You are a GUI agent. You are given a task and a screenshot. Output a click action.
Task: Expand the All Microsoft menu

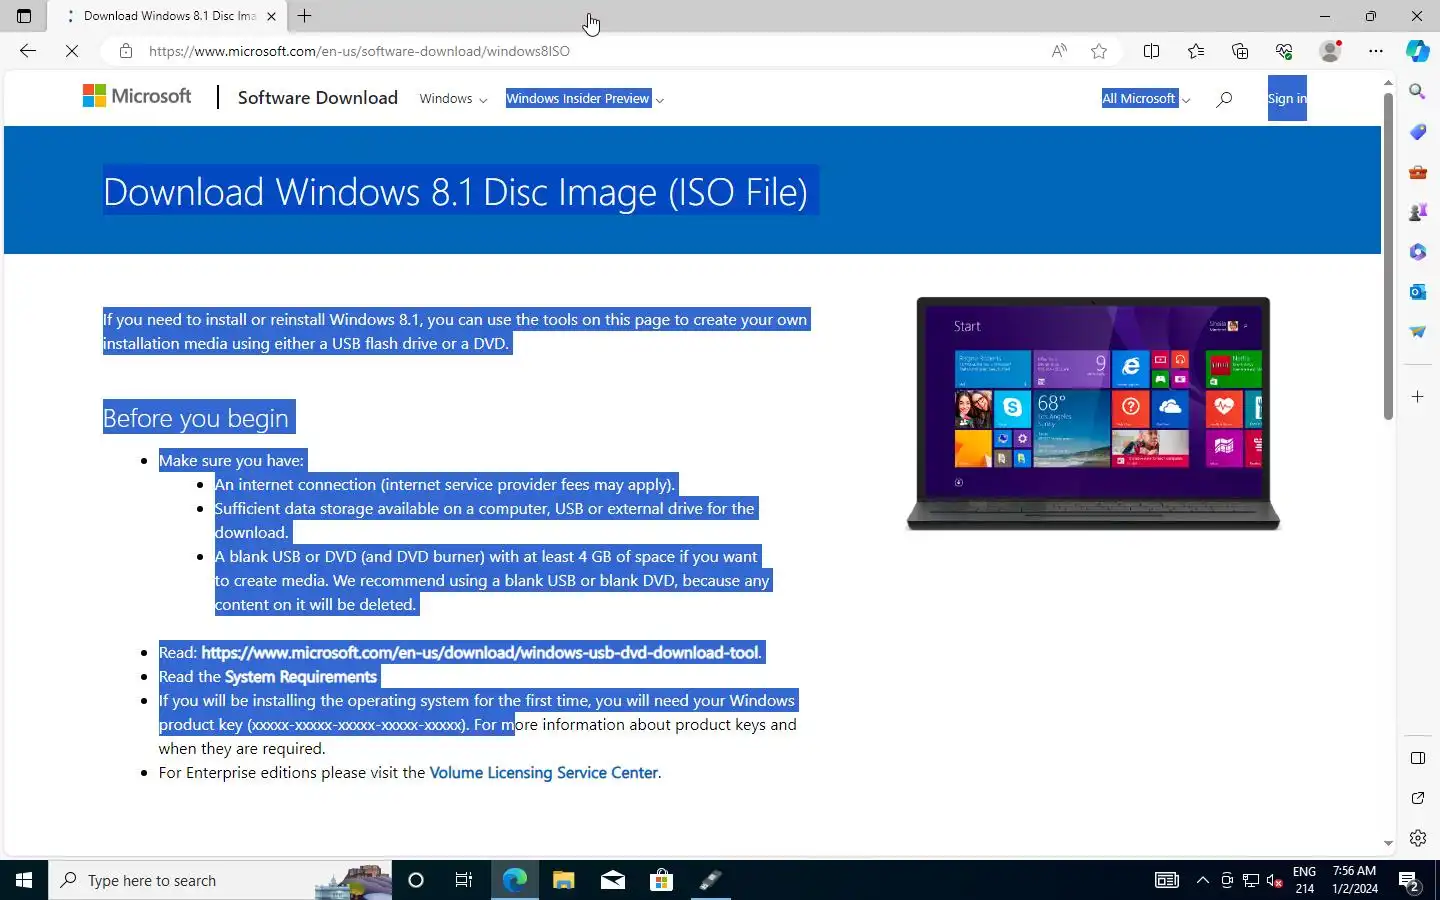[x=1146, y=98]
